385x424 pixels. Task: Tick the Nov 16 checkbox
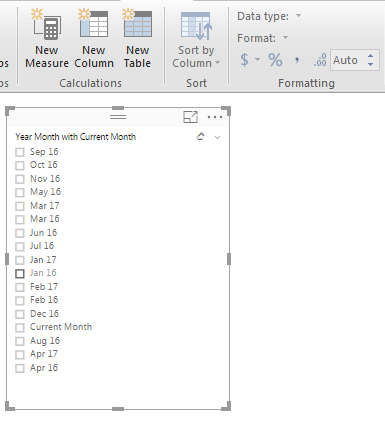pos(20,179)
